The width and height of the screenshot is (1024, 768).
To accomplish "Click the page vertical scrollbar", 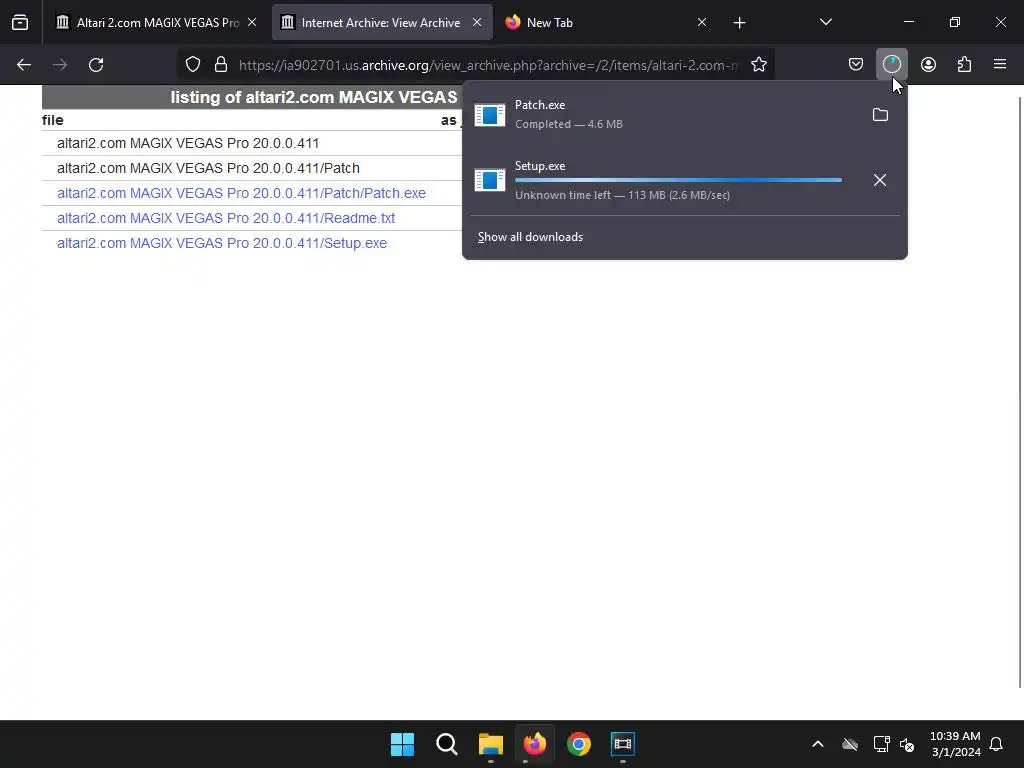I will click(x=1020, y=392).
